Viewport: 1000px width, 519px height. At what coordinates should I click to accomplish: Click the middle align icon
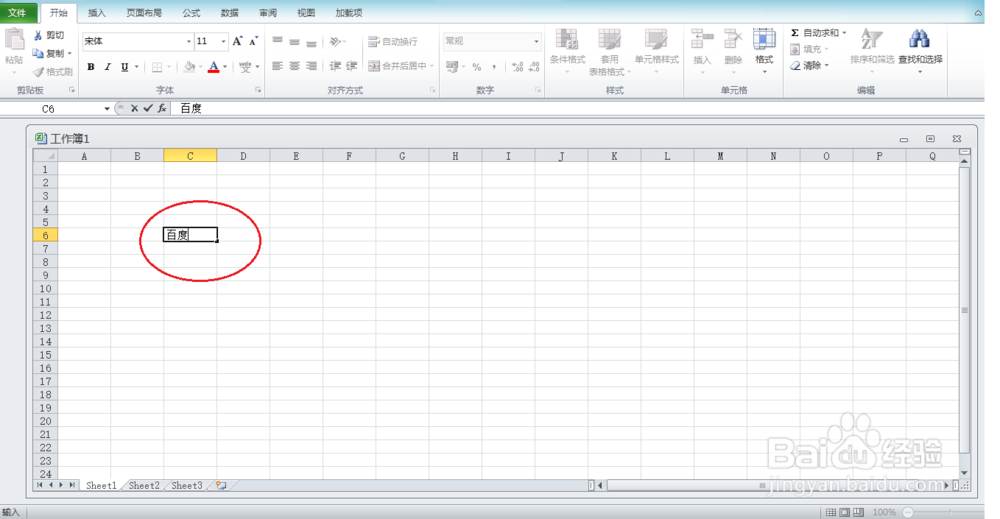coord(294,41)
